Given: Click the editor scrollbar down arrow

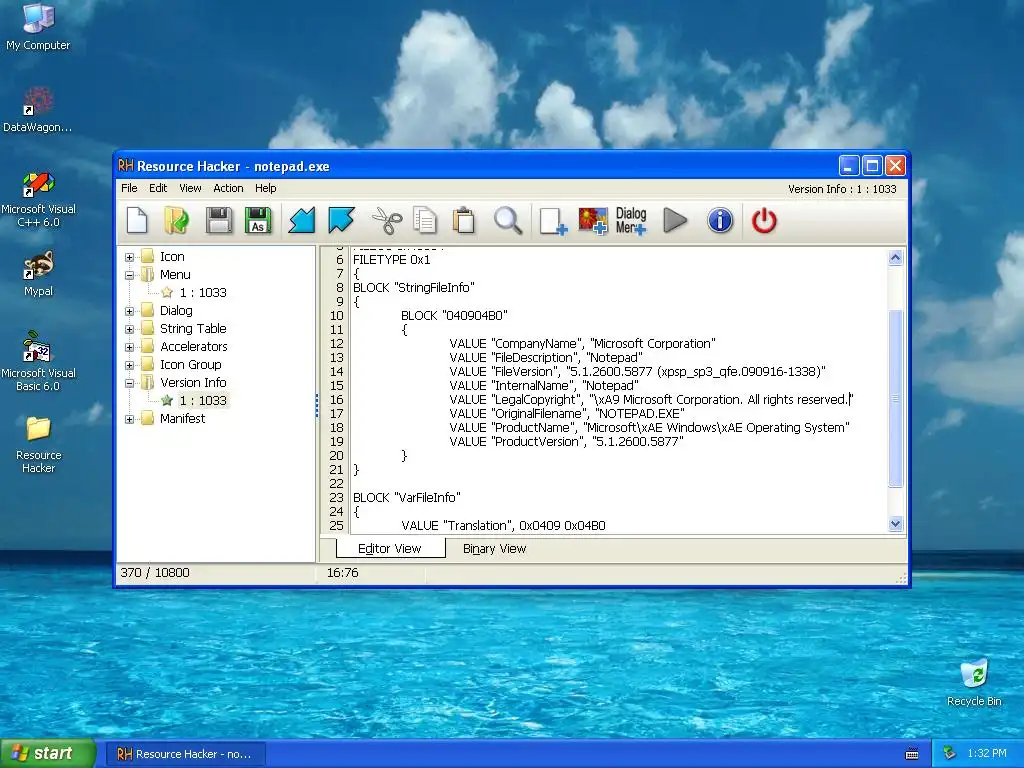Looking at the screenshot, I should pos(895,523).
